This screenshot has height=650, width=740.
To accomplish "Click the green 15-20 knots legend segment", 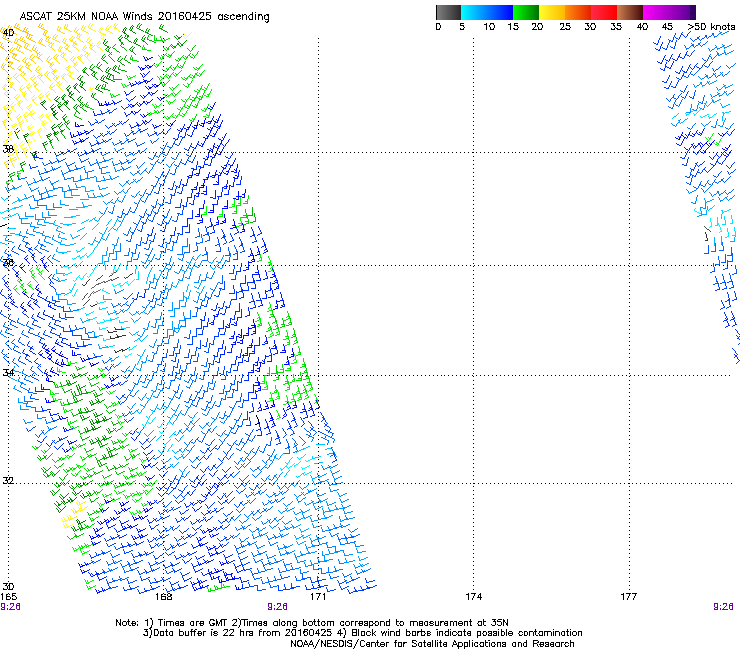I will pos(526,12).
